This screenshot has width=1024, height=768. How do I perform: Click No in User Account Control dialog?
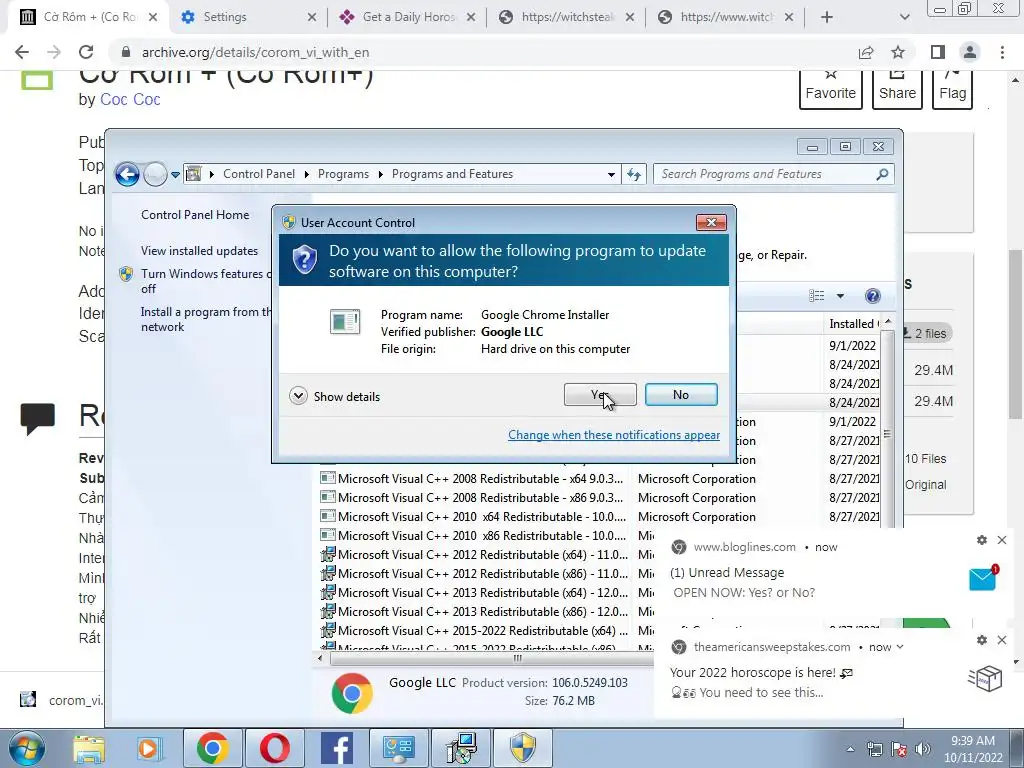[680, 394]
